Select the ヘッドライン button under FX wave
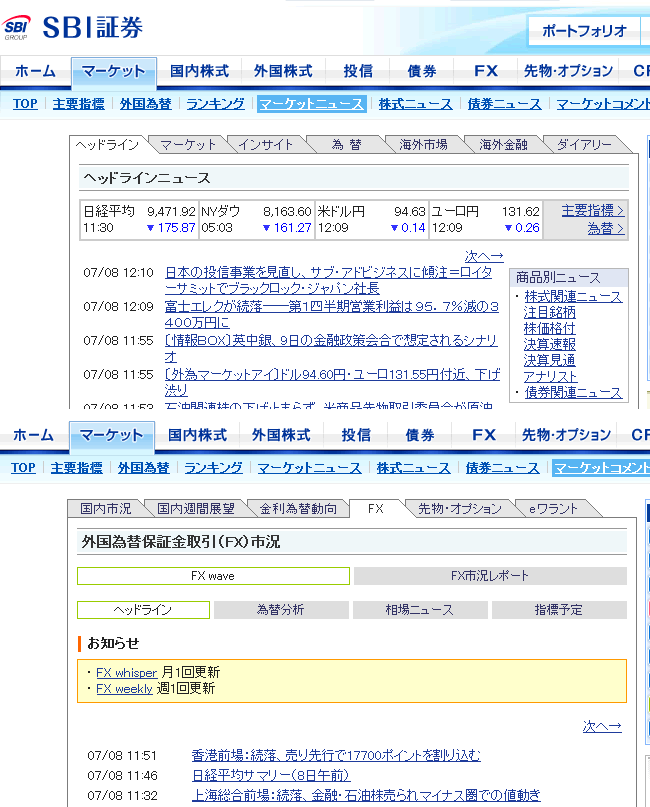The height and width of the screenshot is (807, 650). point(143,610)
